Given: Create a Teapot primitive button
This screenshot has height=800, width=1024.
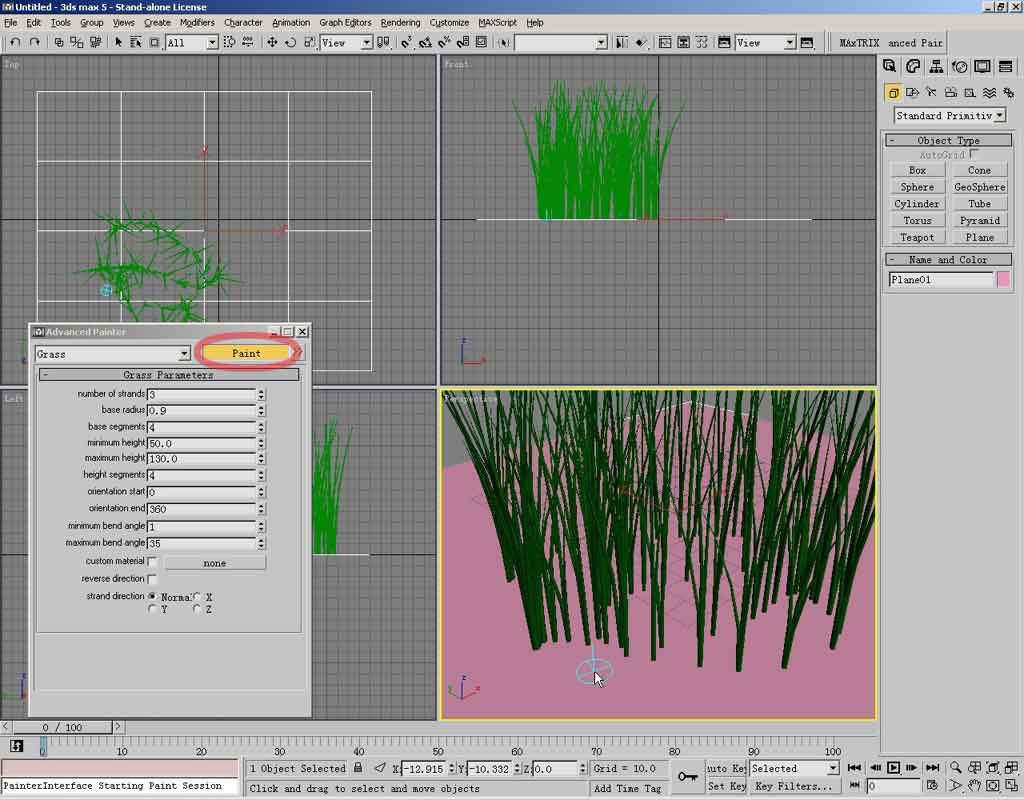Looking at the screenshot, I should pos(917,237).
